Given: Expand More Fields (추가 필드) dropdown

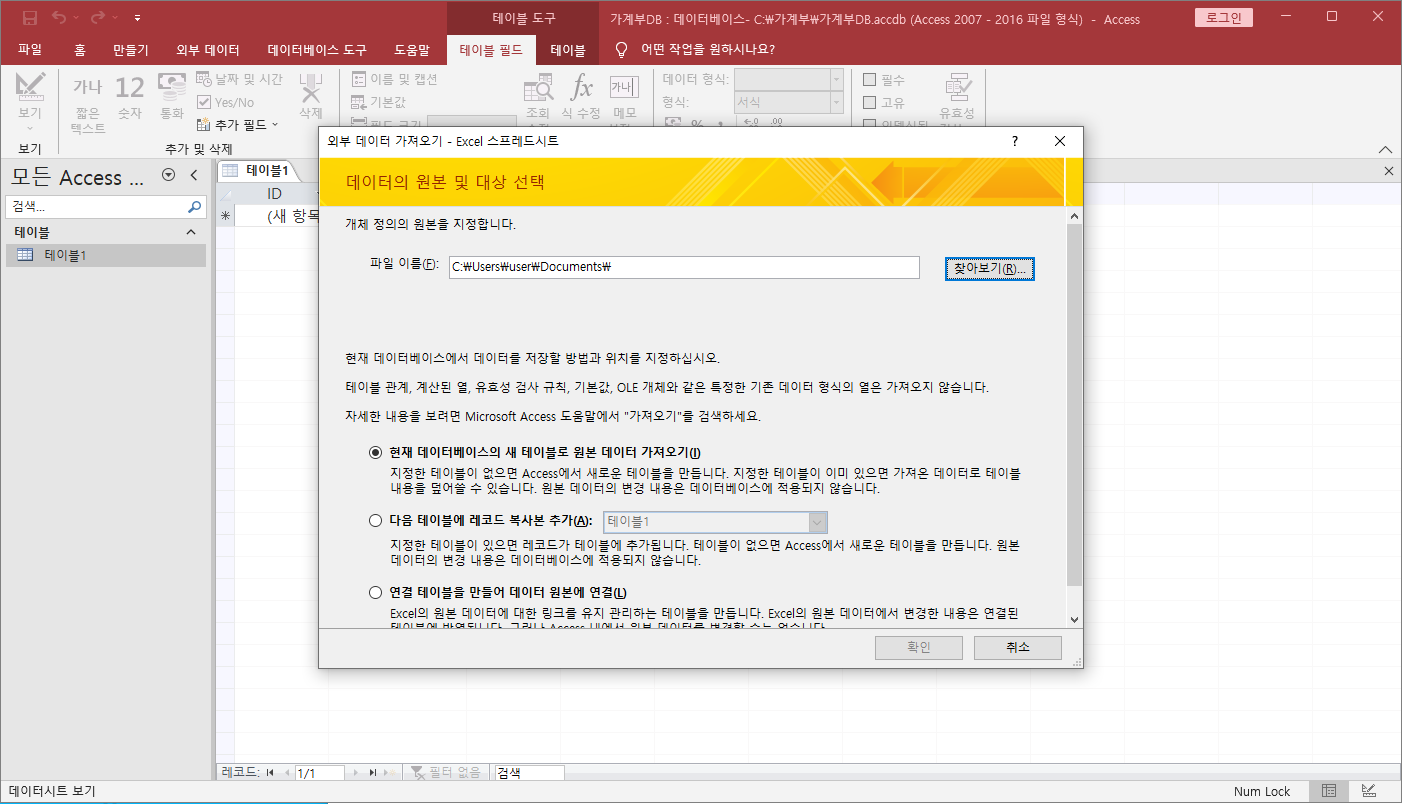Looking at the screenshot, I should [x=238, y=125].
